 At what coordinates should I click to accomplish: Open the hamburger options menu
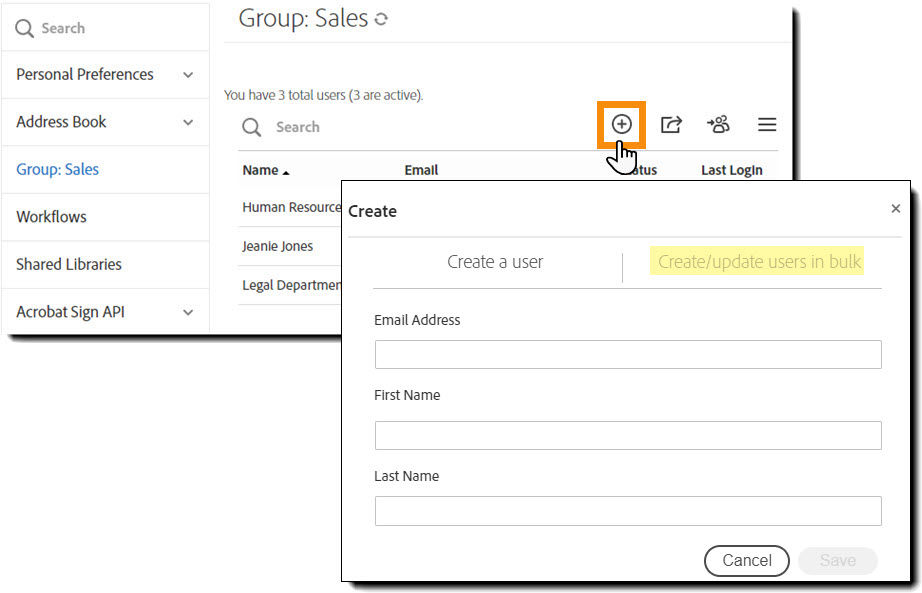[766, 124]
